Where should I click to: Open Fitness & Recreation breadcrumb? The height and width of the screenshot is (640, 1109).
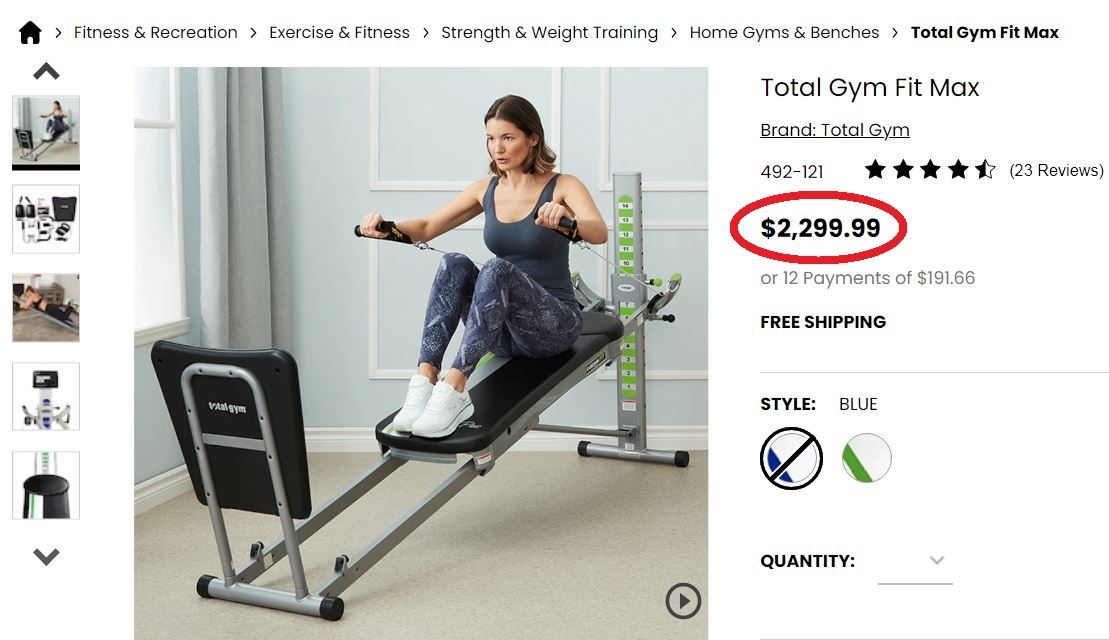(156, 33)
